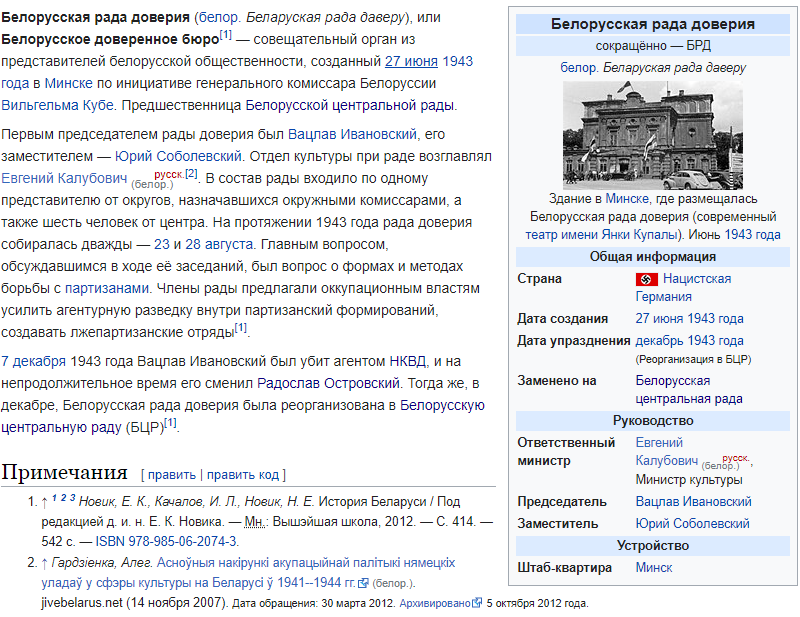Click footnote [1] after '(БЦР)'
The image size is (800, 617).
tap(170, 423)
